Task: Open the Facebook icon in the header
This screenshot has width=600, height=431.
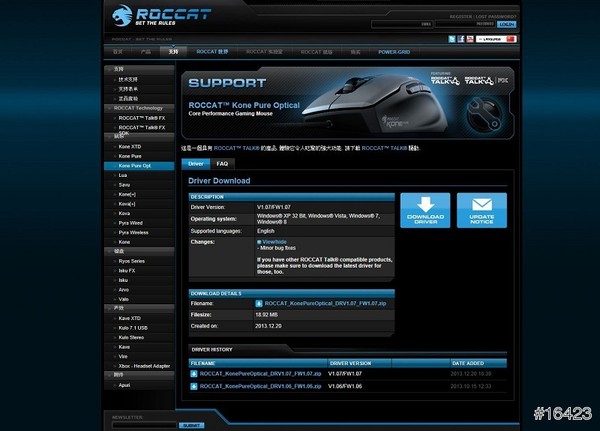Action: [461, 39]
